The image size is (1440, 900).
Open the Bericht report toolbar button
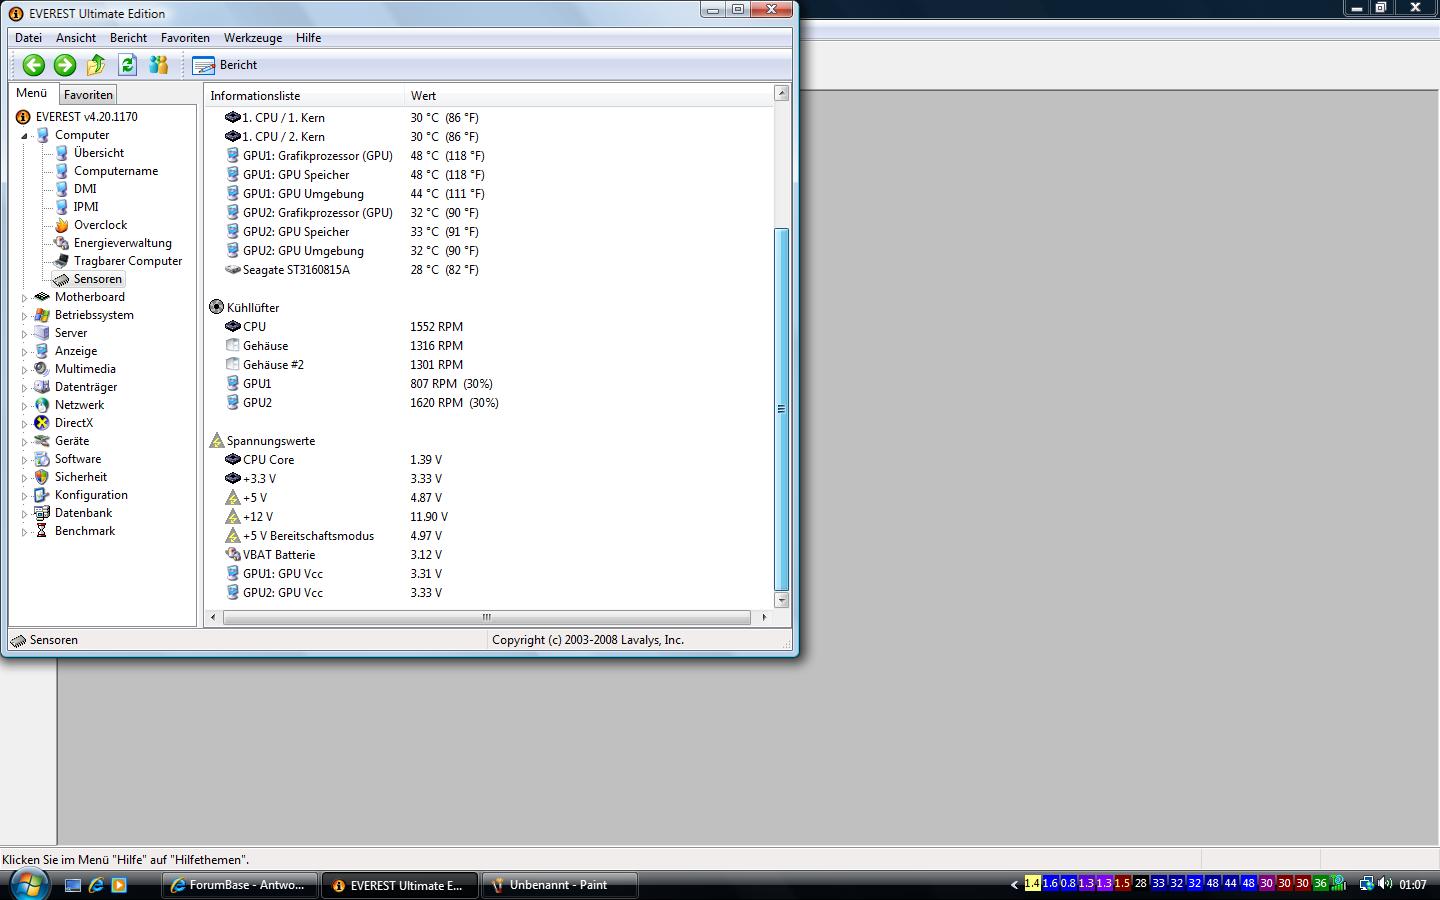click(225, 65)
